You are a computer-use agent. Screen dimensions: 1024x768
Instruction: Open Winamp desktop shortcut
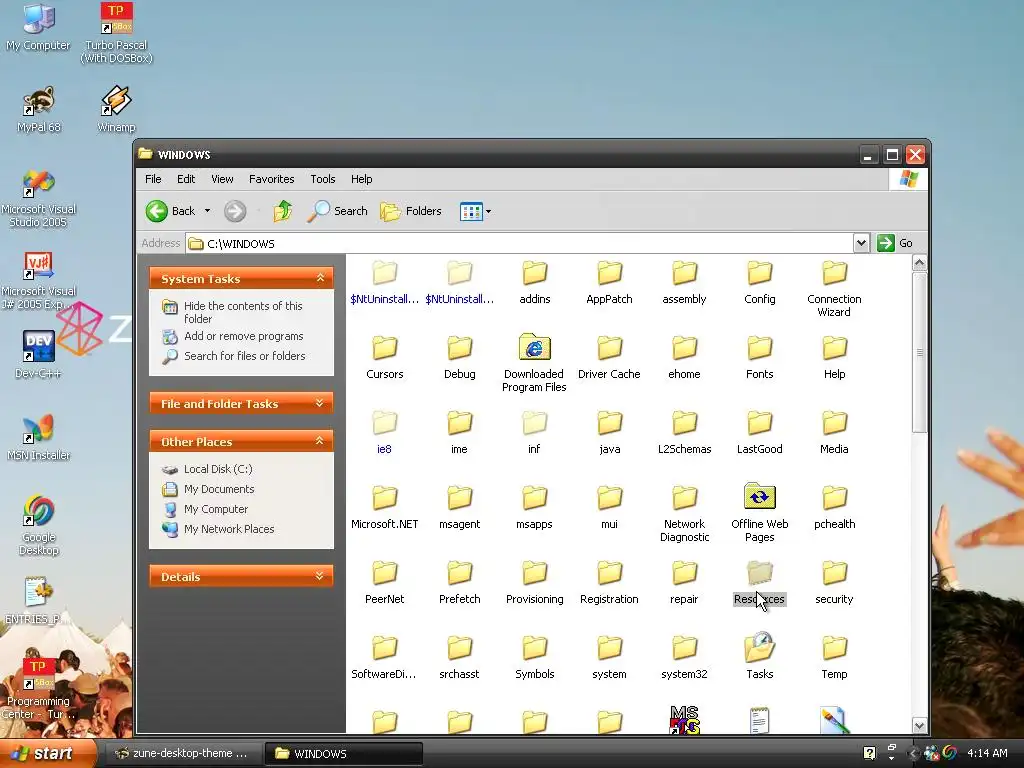[x=116, y=110]
